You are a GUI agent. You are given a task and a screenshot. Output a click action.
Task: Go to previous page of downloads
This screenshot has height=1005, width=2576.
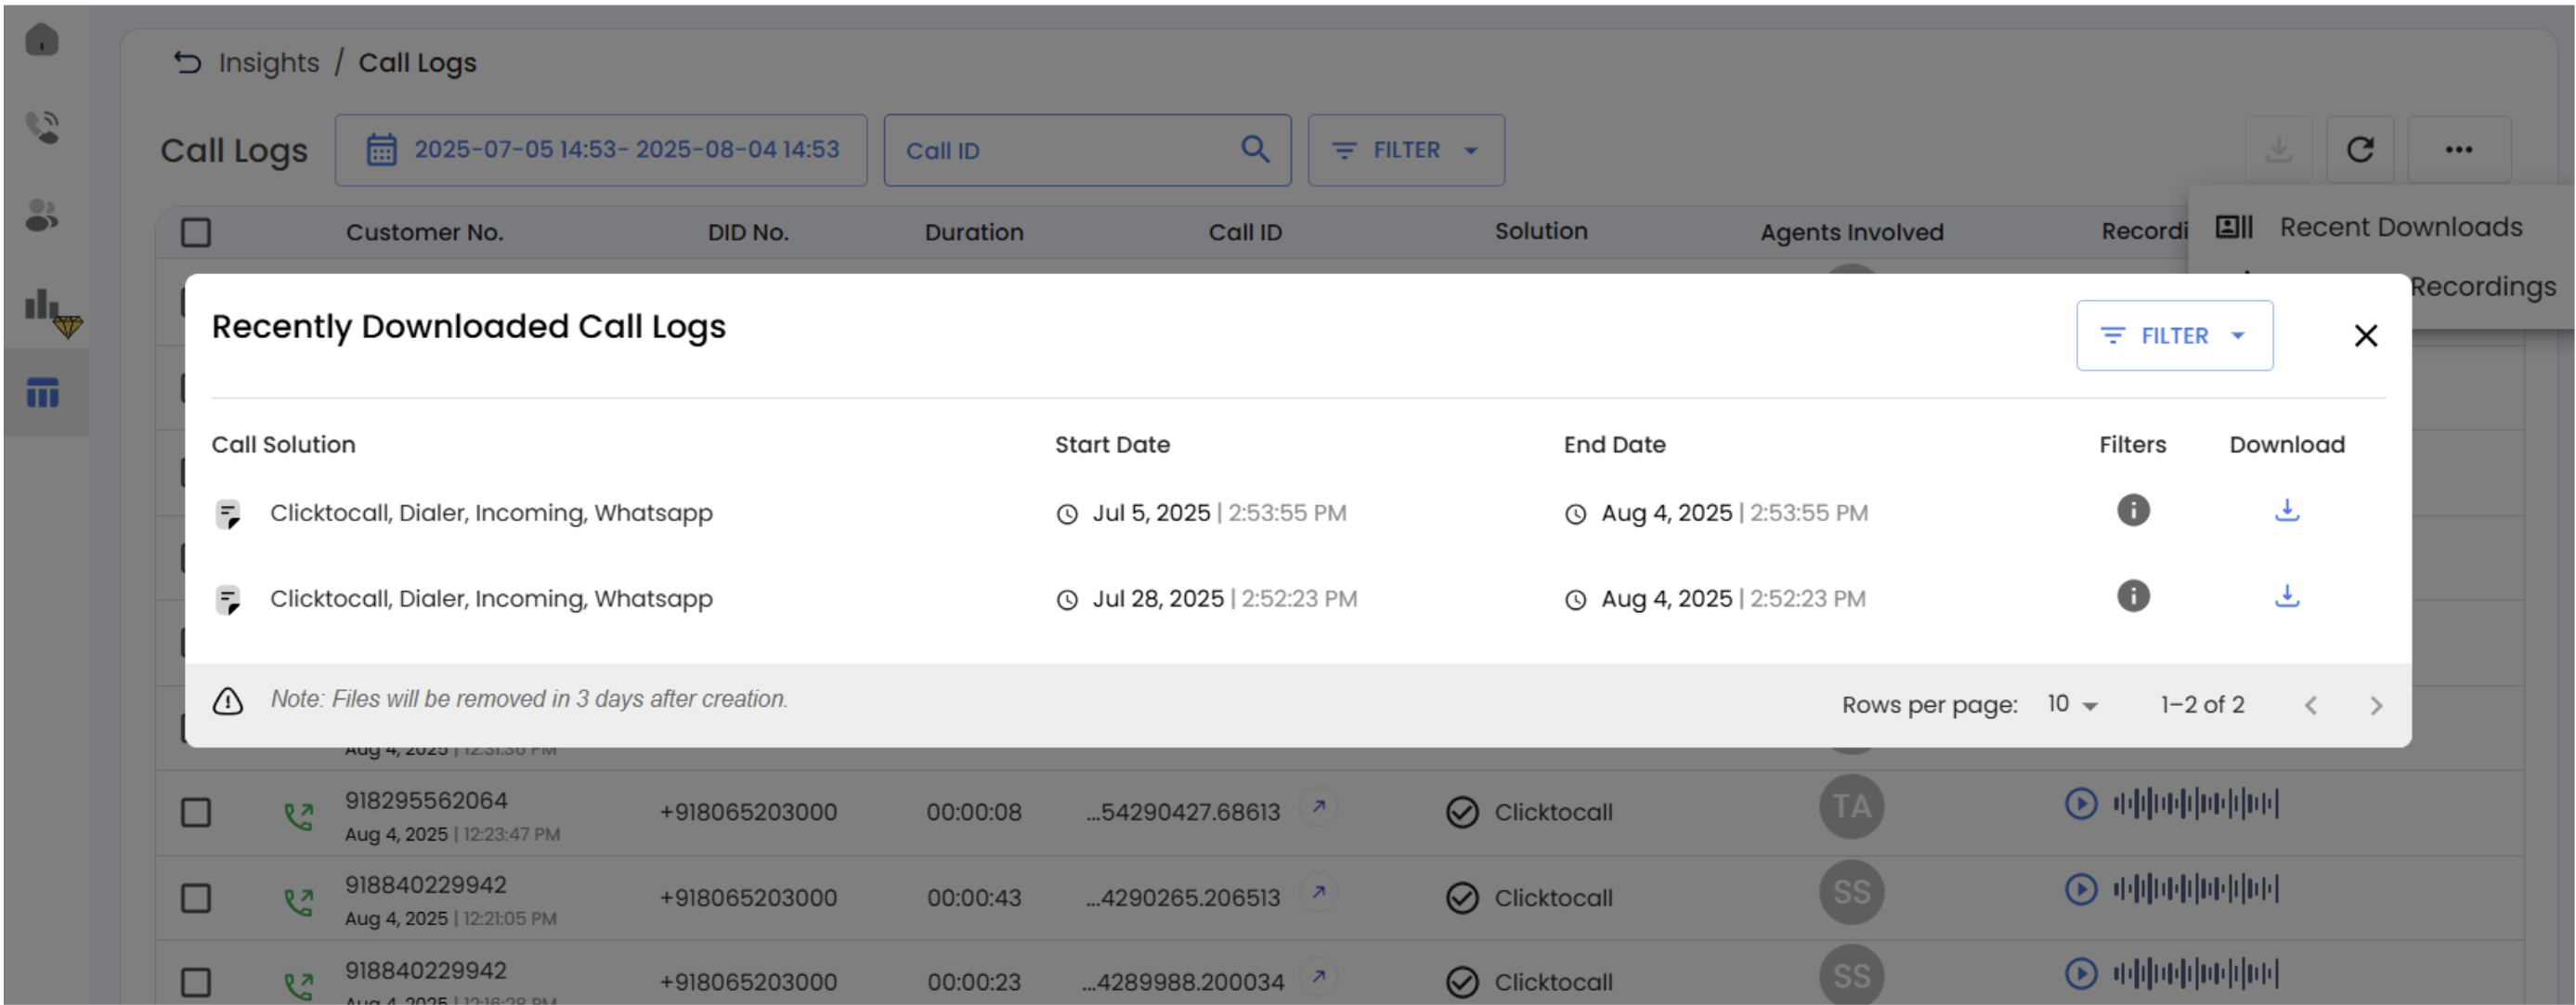(2311, 706)
